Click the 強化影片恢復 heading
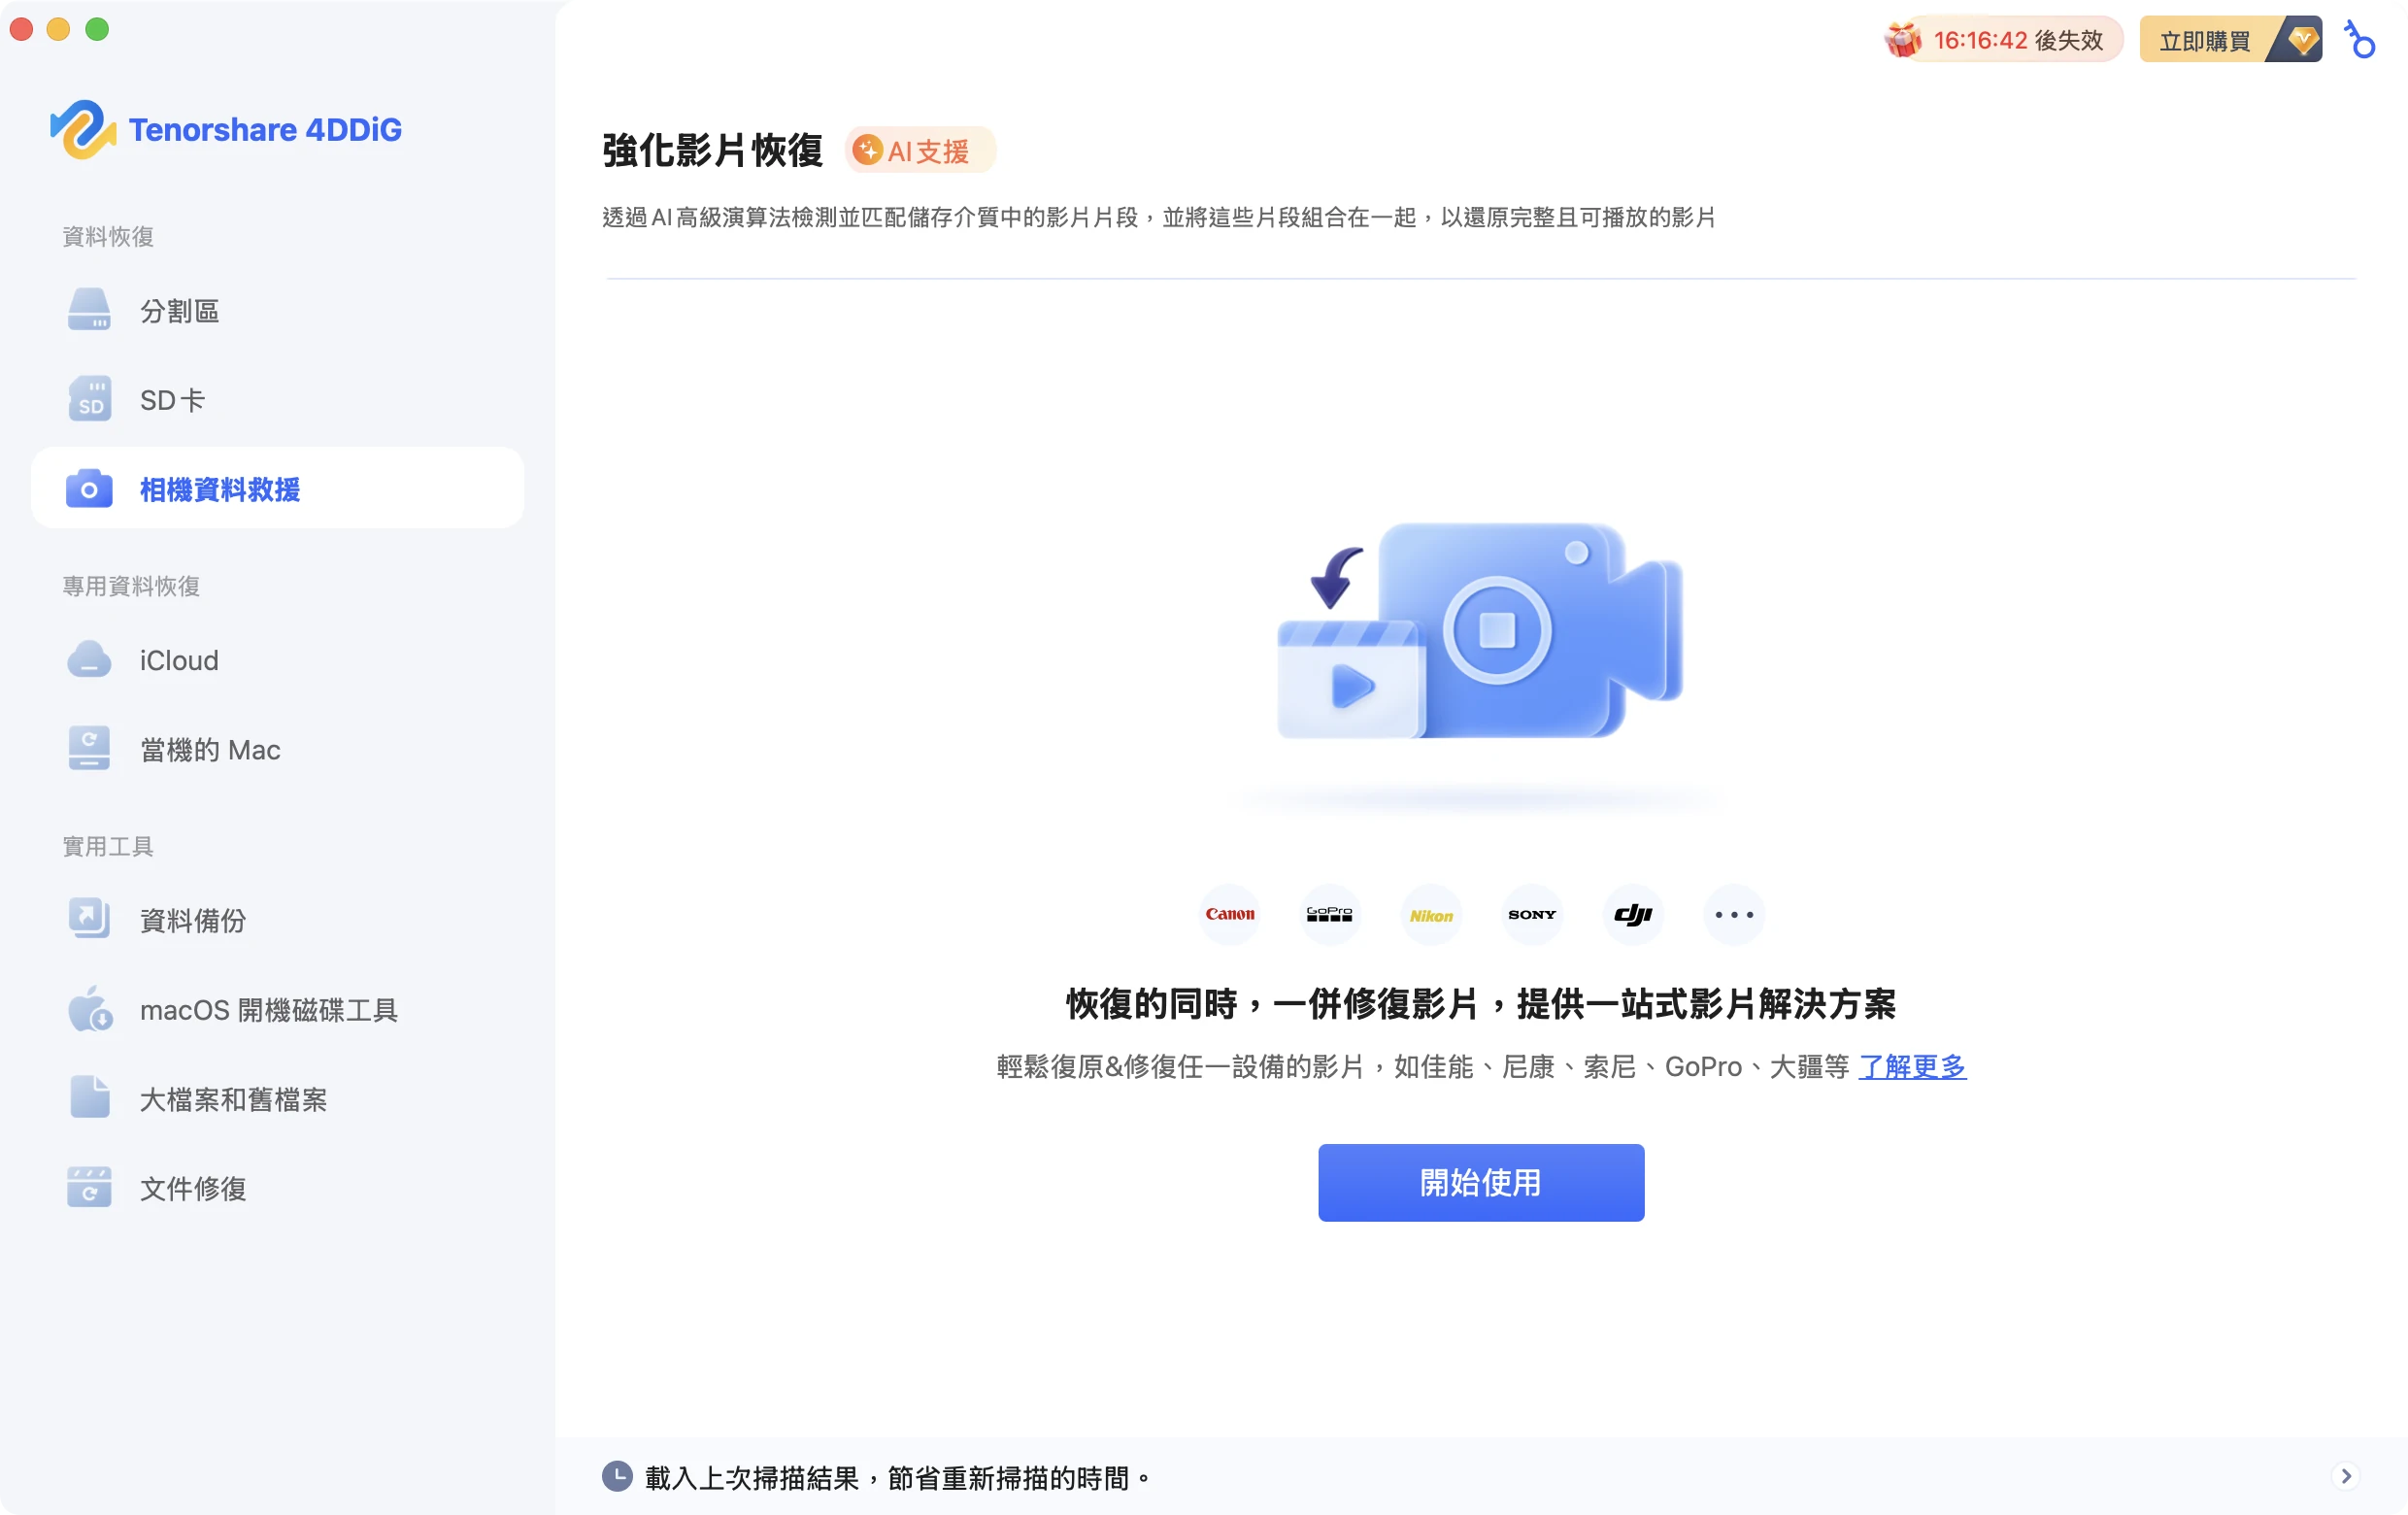Image resolution: width=2408 pixels, height=1515 pixels. tap(712, 150)
